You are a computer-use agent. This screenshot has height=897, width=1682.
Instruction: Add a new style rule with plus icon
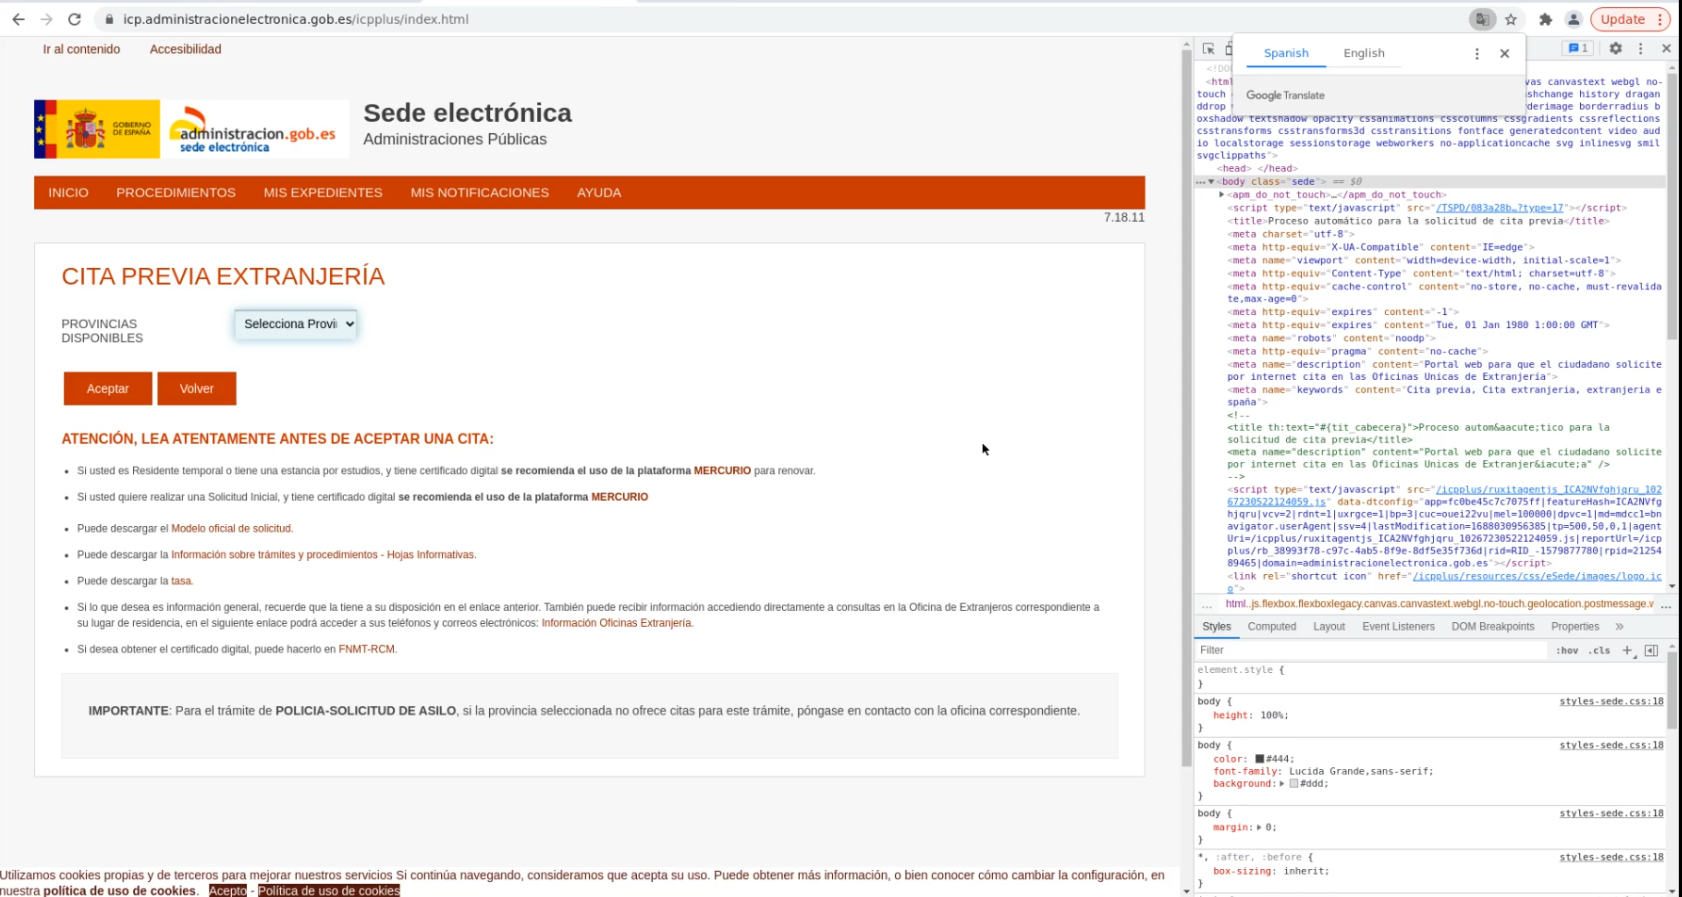pos(1627,650)
